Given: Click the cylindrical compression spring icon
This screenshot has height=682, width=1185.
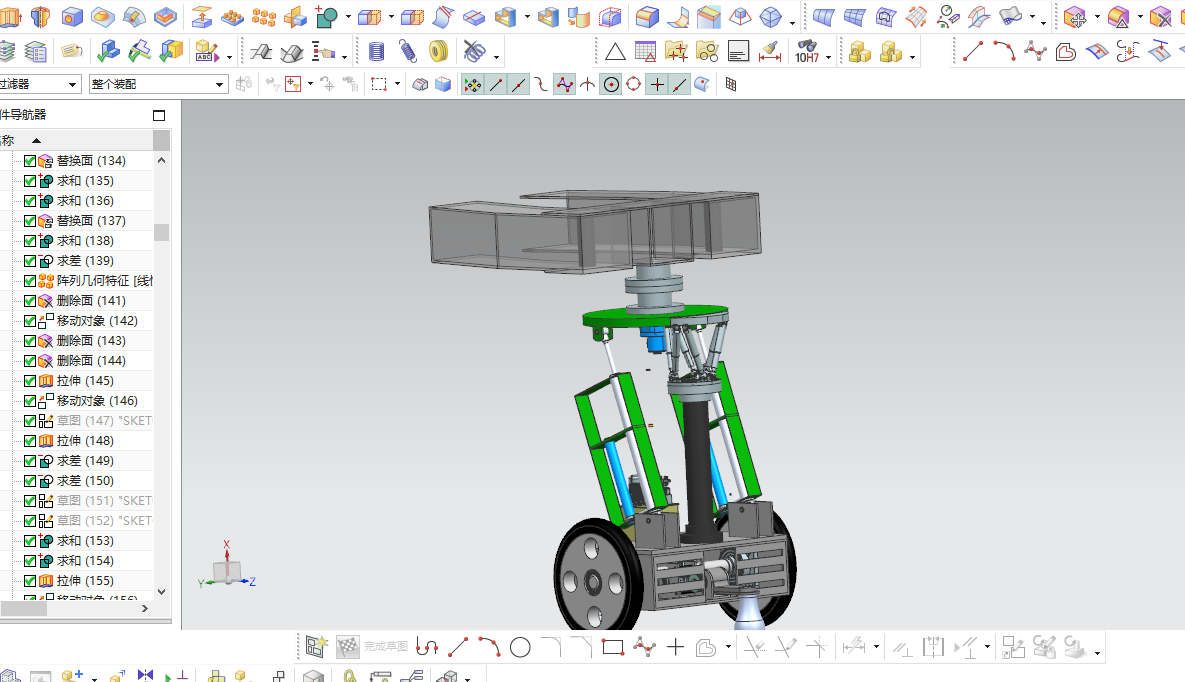Looking at the screenshot, I should (x=376, y=51).
